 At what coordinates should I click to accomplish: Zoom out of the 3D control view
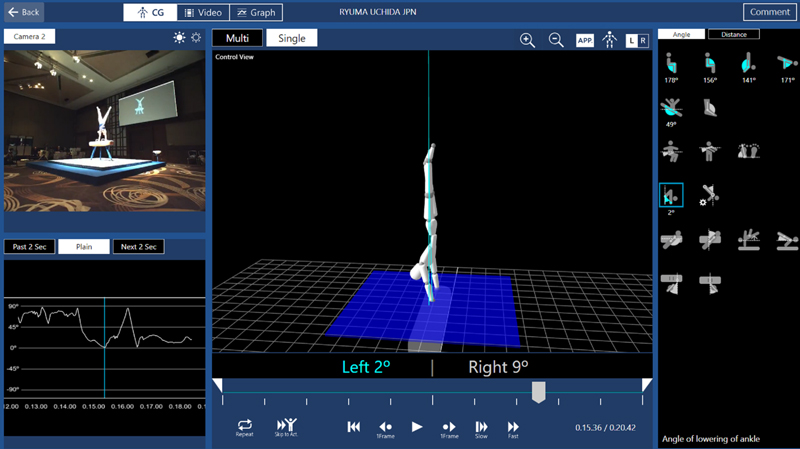(x=556, y=40)
